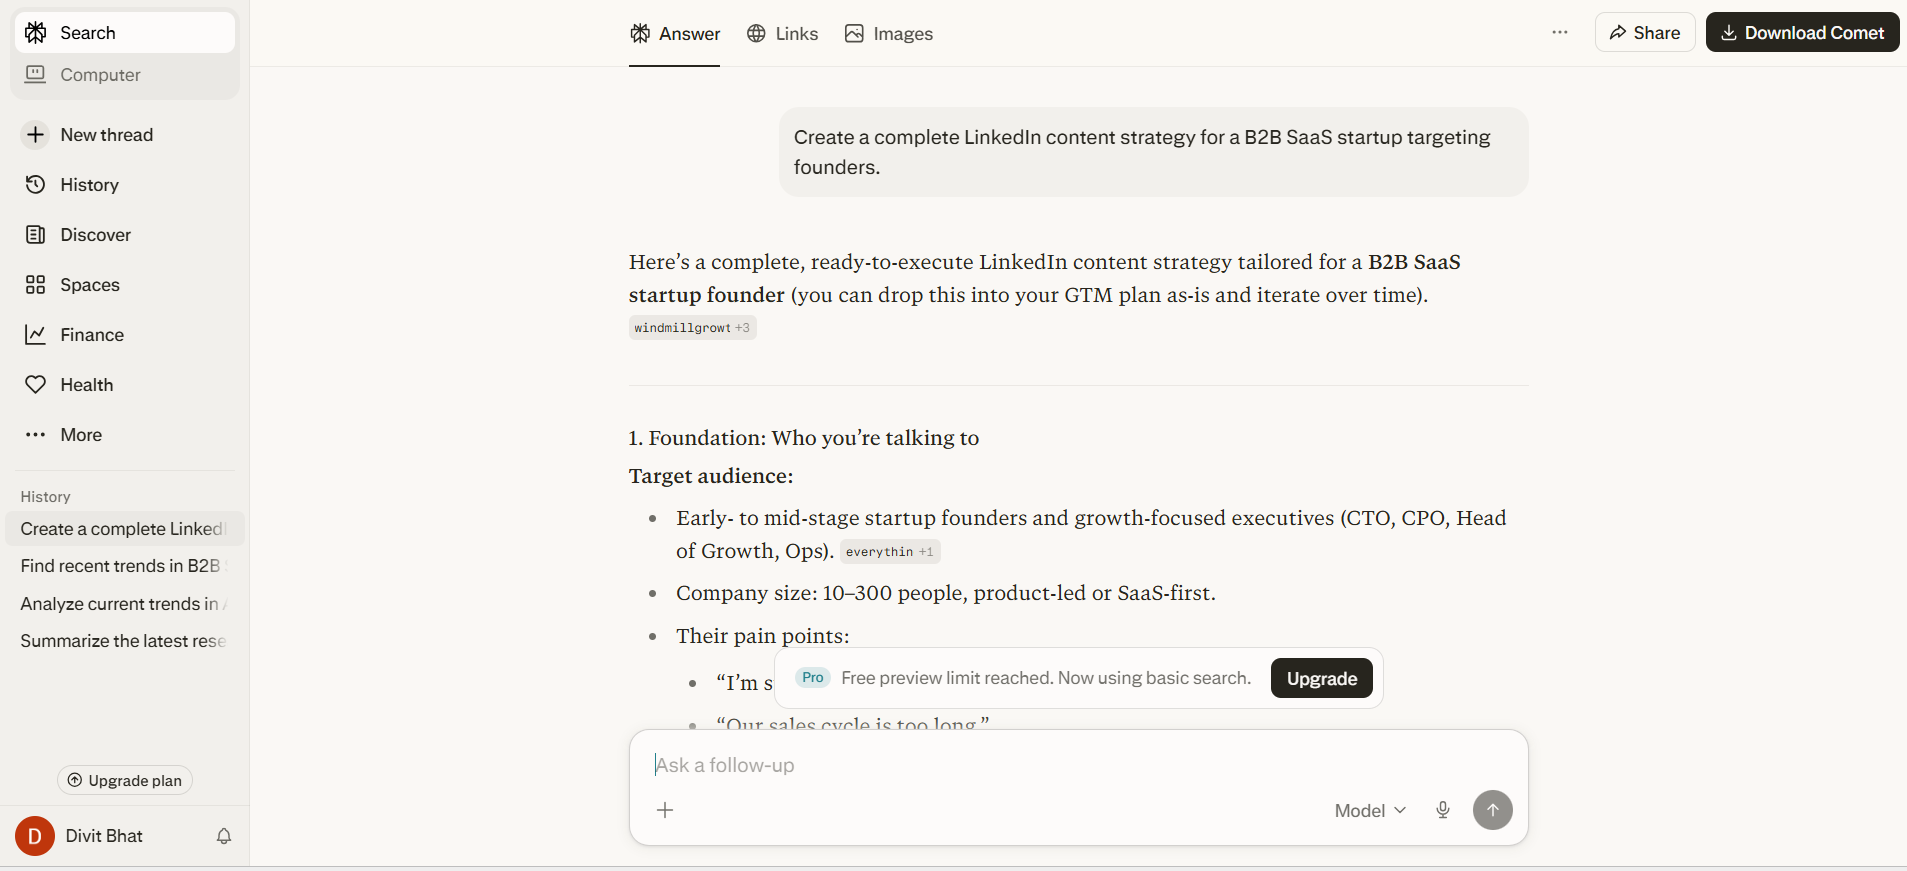The image size is (1907, 871).
Task: Click the Download Comet button
Action: click(1801, 31)
